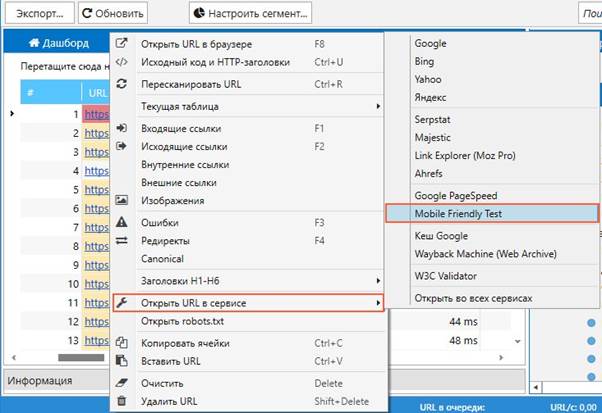Click the warning triangle icon beside 'Ошибки'
Screen dimensions: 602x413
pos(122,222)
